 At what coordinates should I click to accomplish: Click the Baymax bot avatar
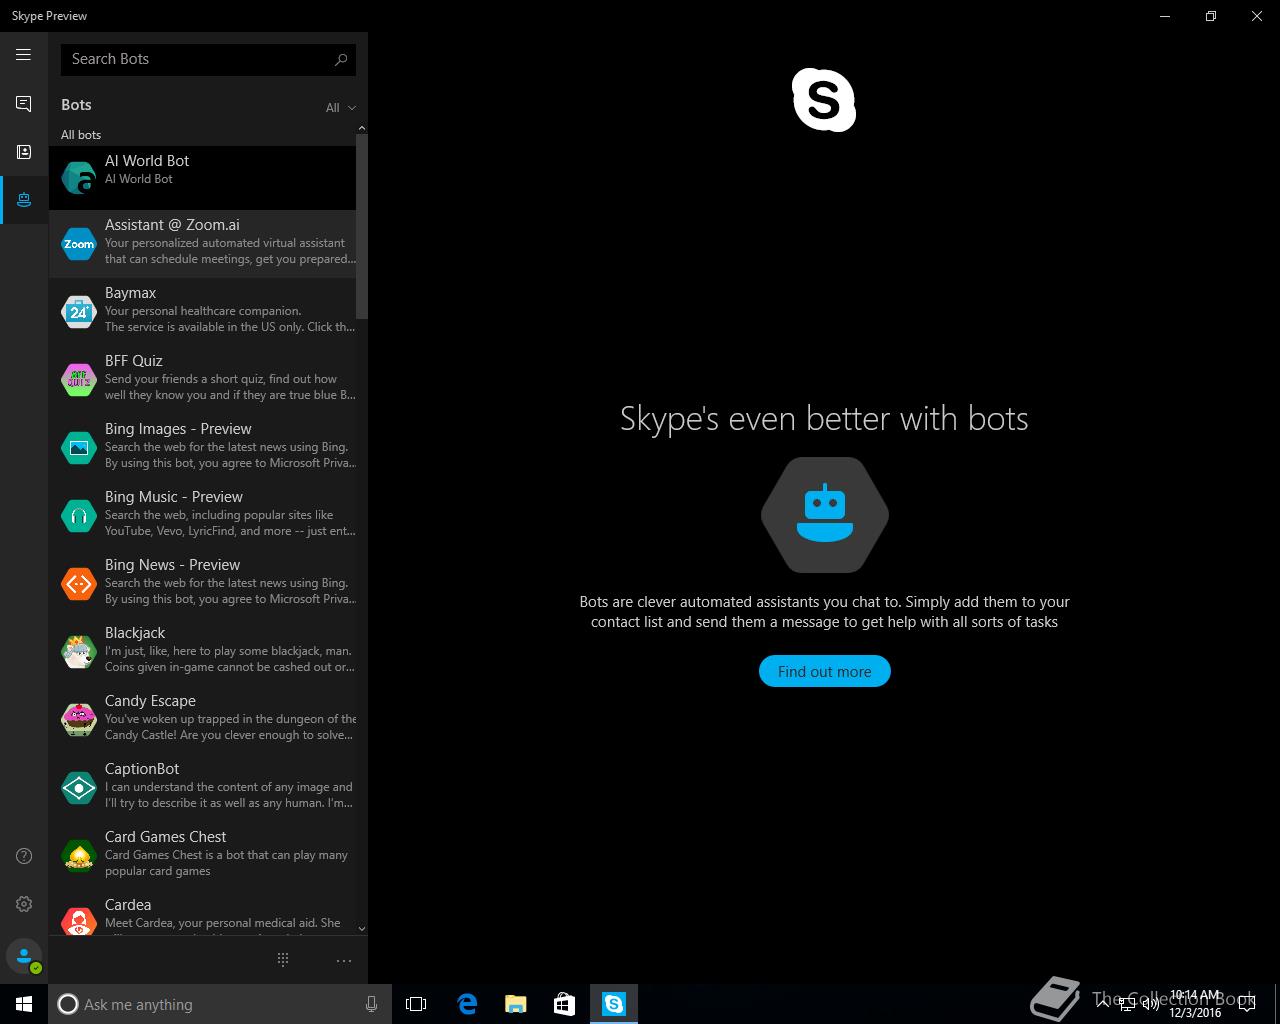[79, 312]
